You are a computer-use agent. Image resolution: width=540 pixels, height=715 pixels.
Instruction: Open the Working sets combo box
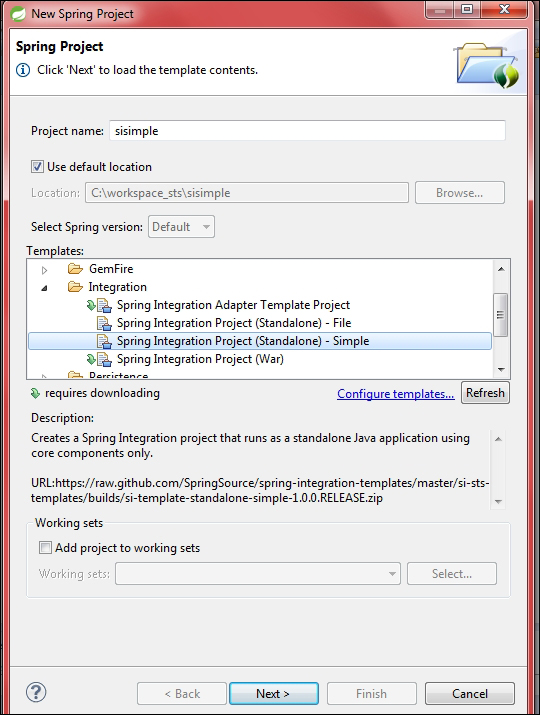tap(258, 574)
